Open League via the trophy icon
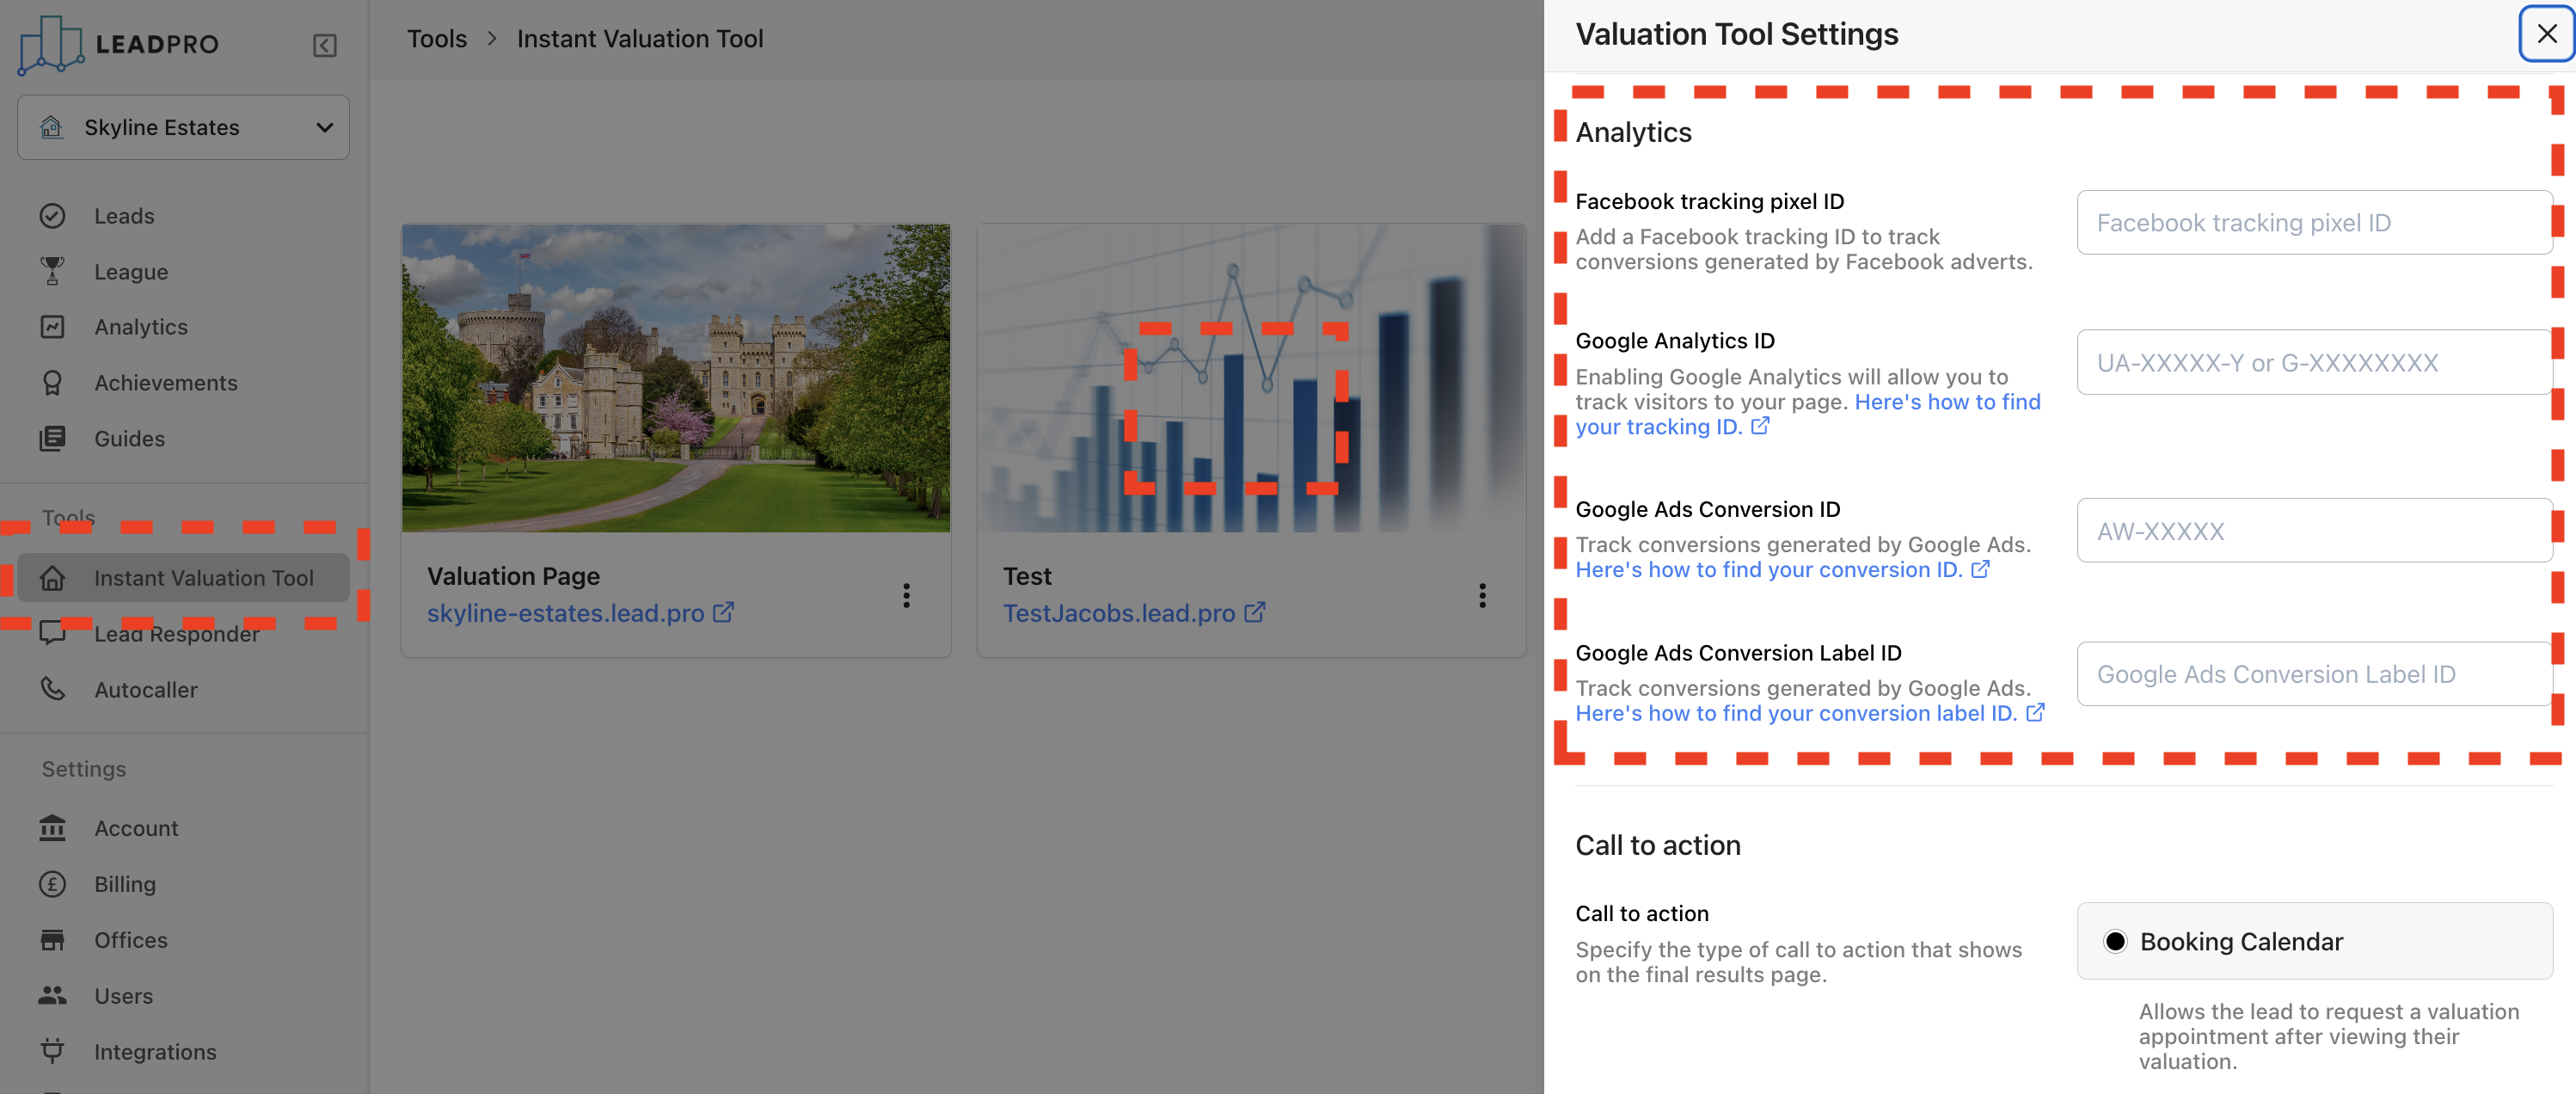Viewport: 2576px width, 1094px height. (x=52, y=271)
